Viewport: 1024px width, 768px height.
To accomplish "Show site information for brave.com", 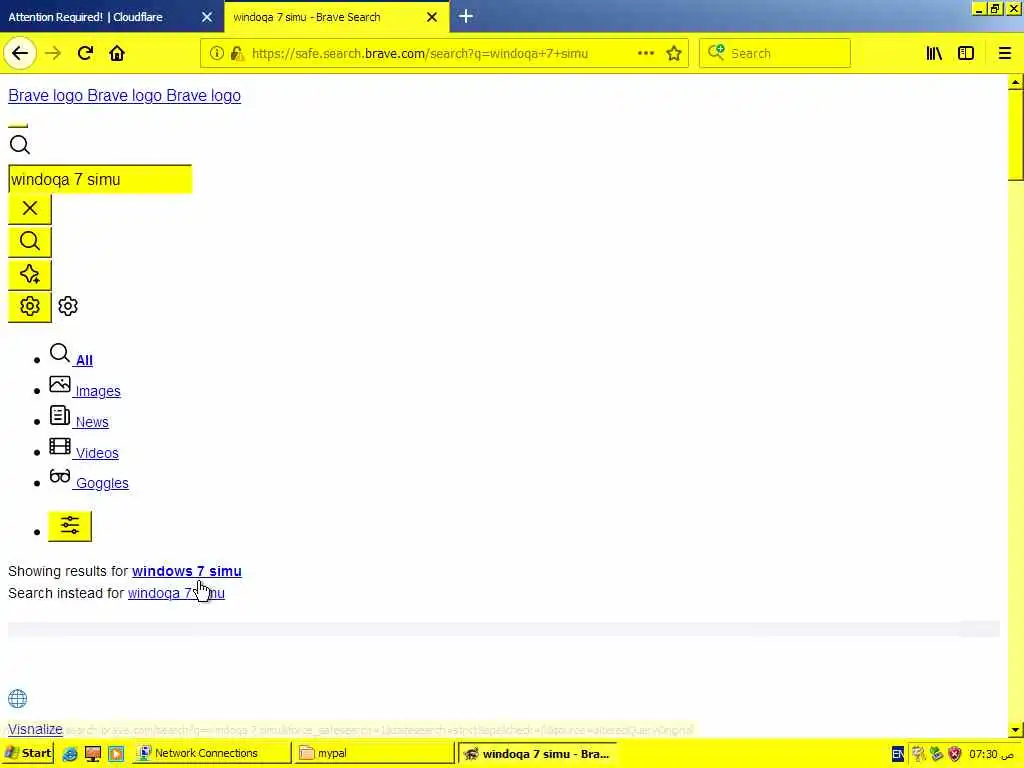I will coord(216,54).
